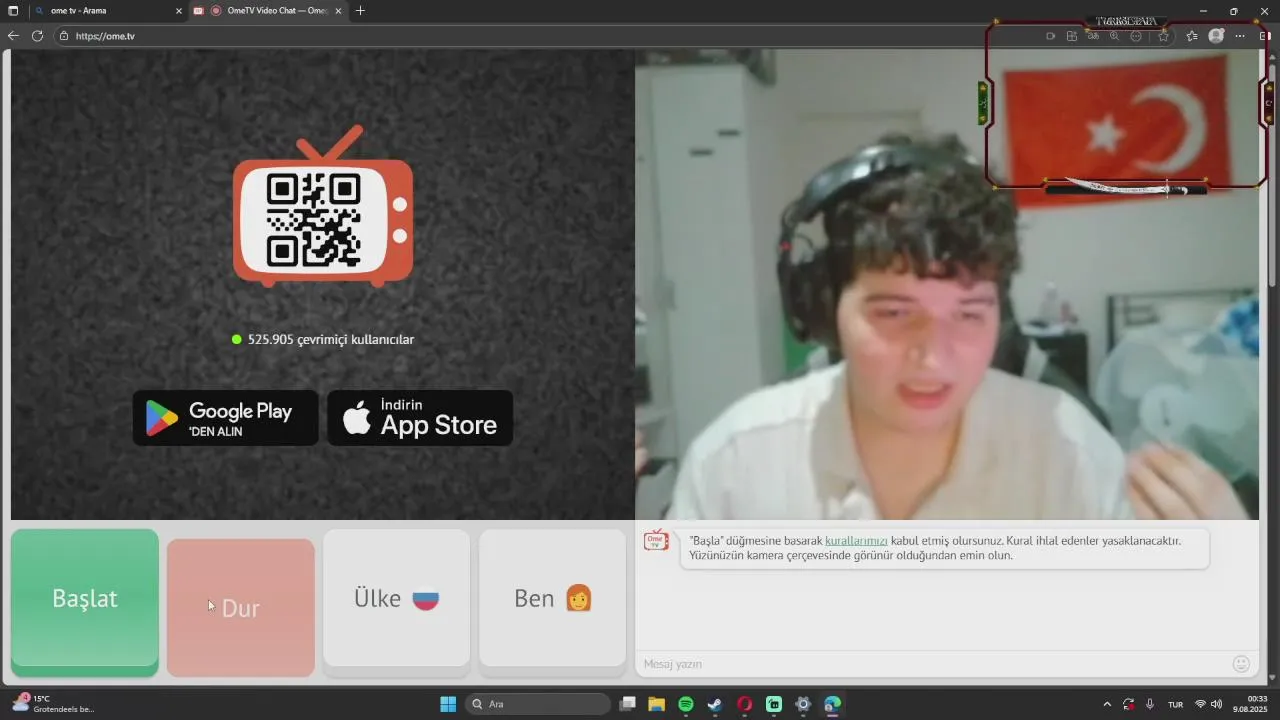
Task: Open the favorites list icon
Action: coord(1192,36)
